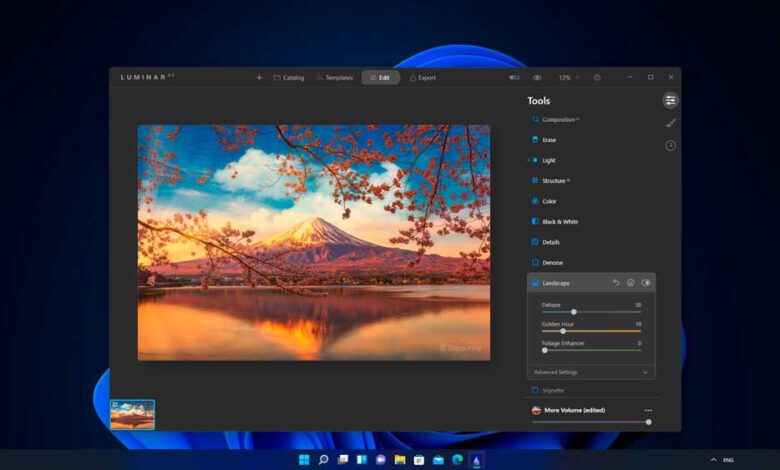Open the help question mark icon
Image resolution: width=780 pixels, height=470 pixels.
pos(597,77)
